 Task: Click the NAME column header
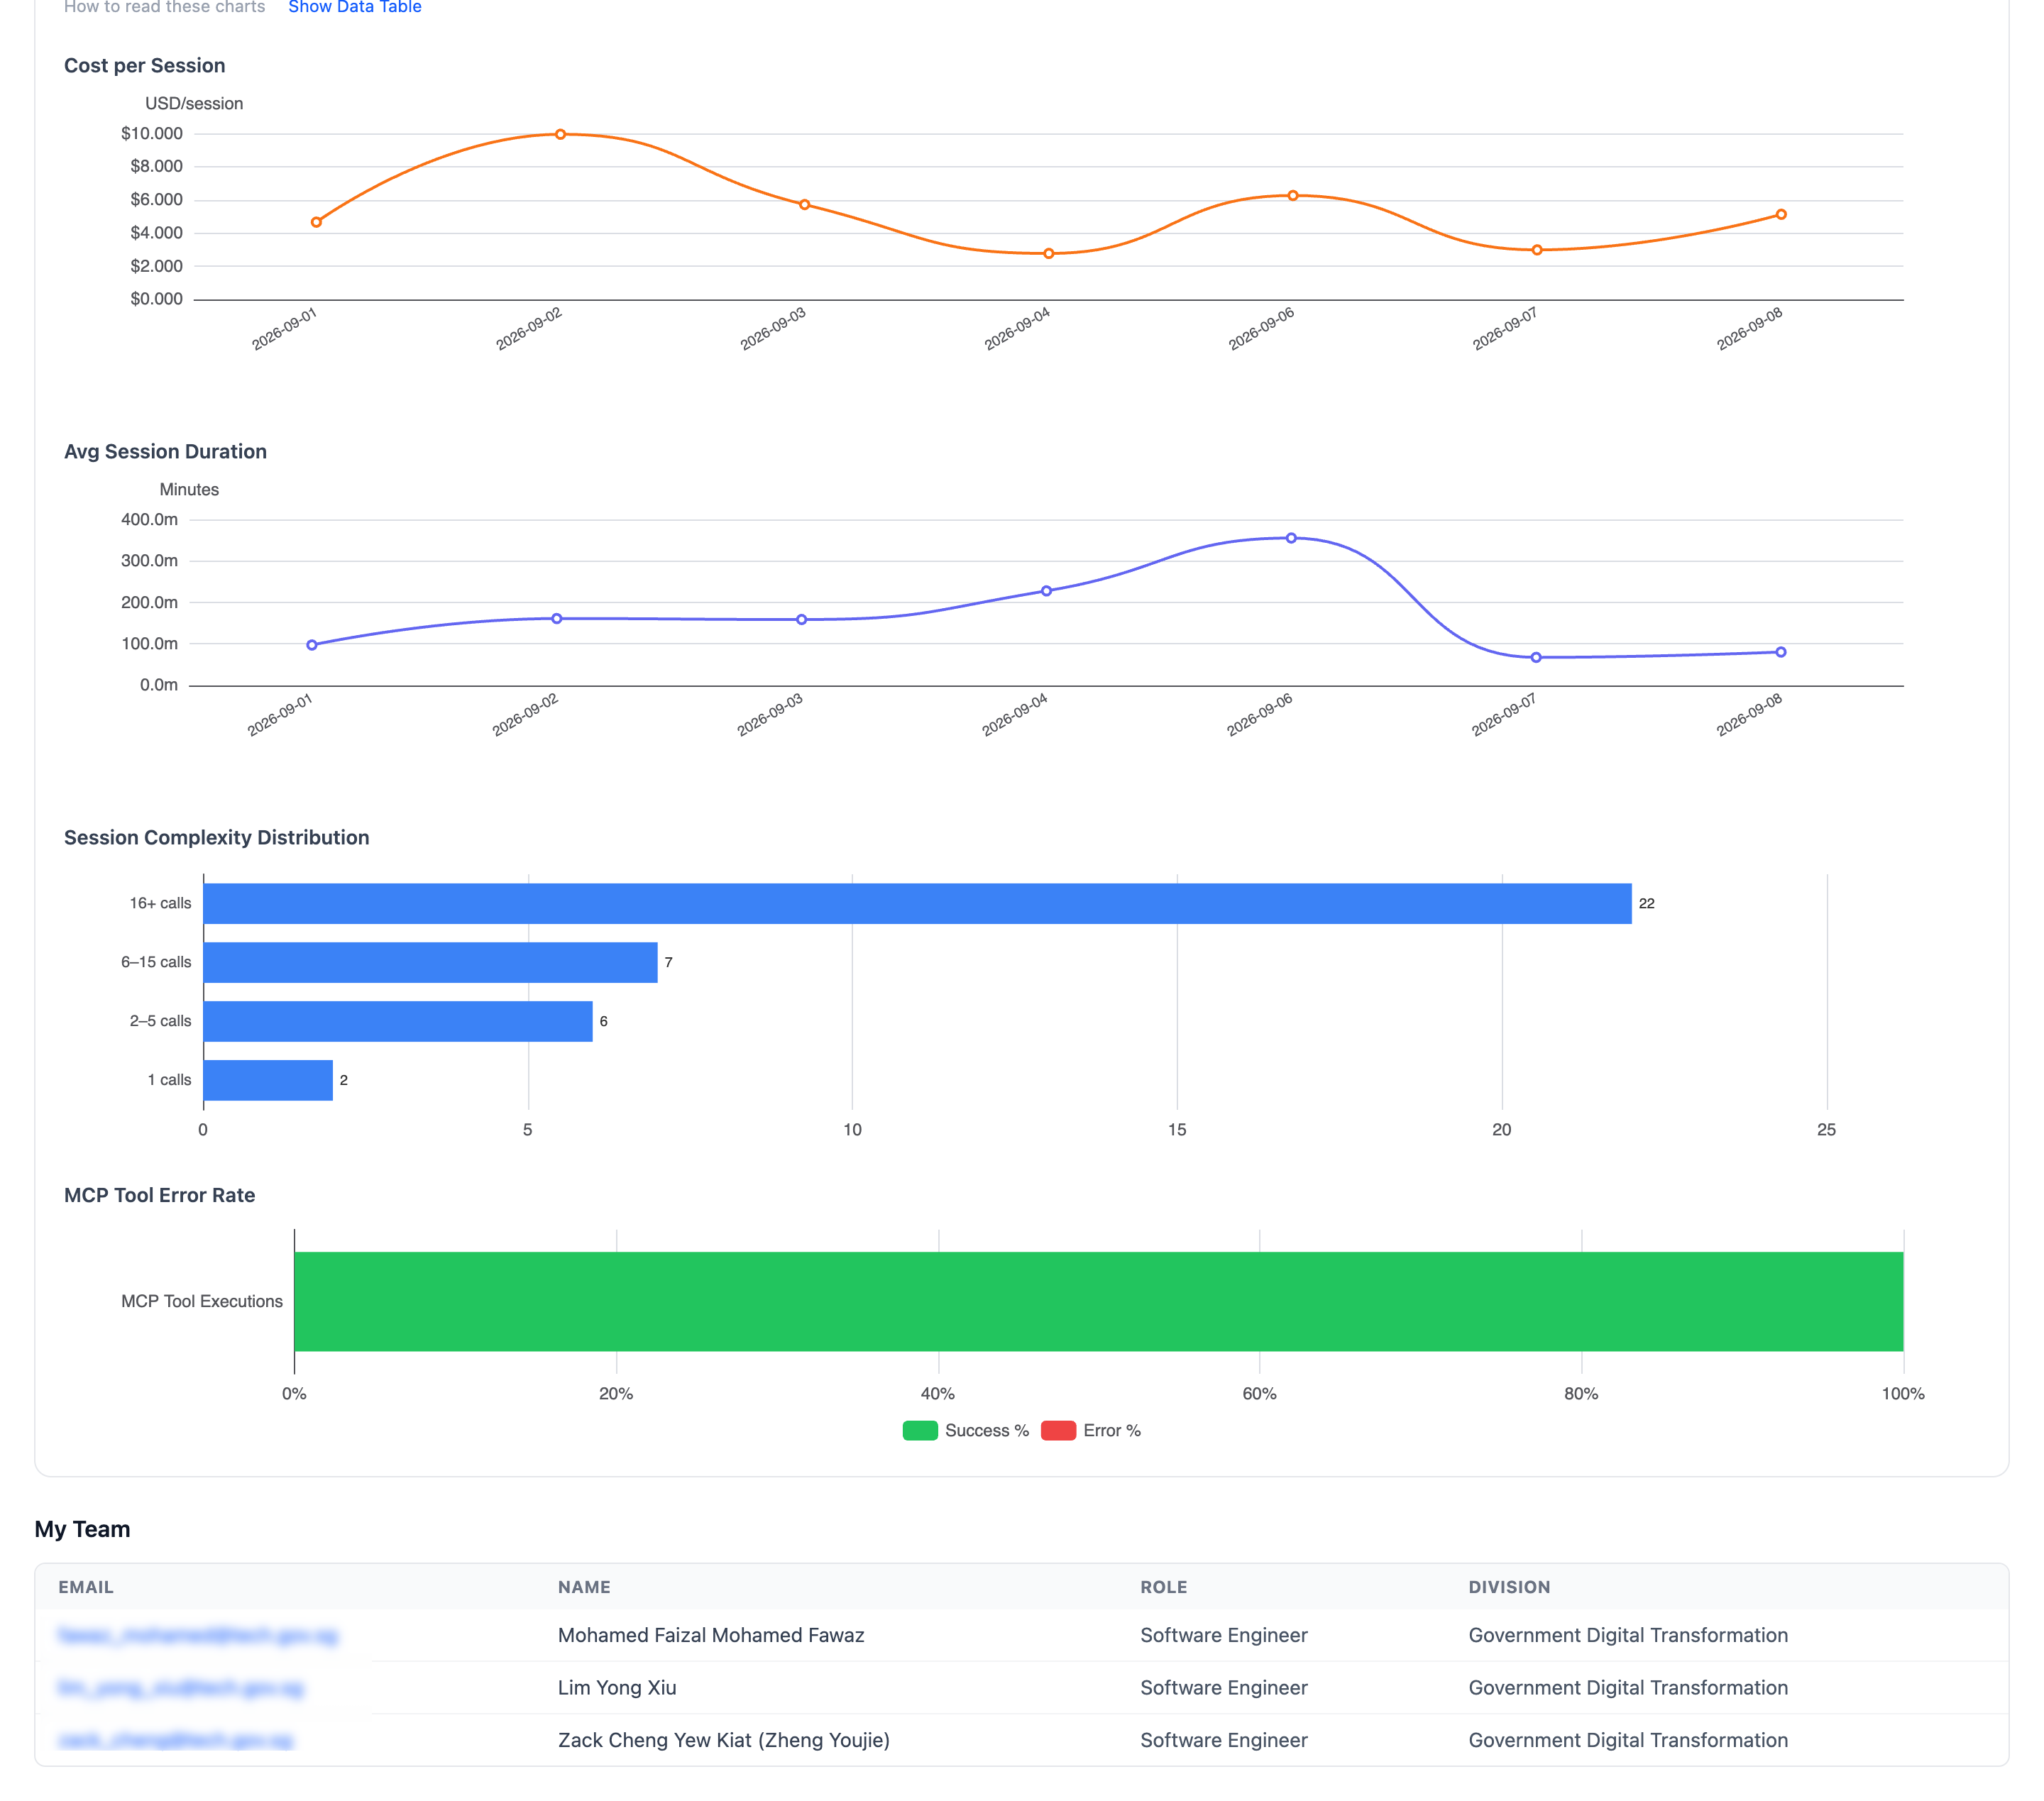click(584, 1588)
